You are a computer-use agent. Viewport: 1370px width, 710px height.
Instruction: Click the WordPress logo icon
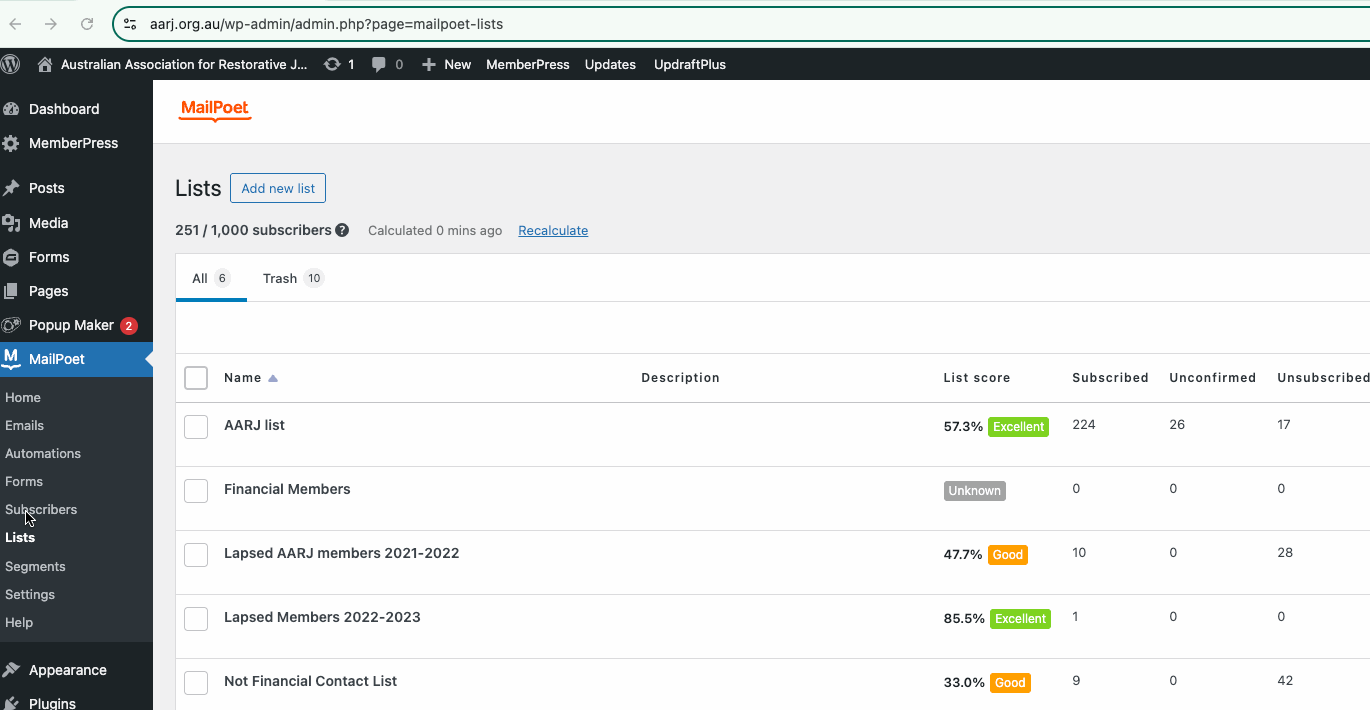click(11, 64)
